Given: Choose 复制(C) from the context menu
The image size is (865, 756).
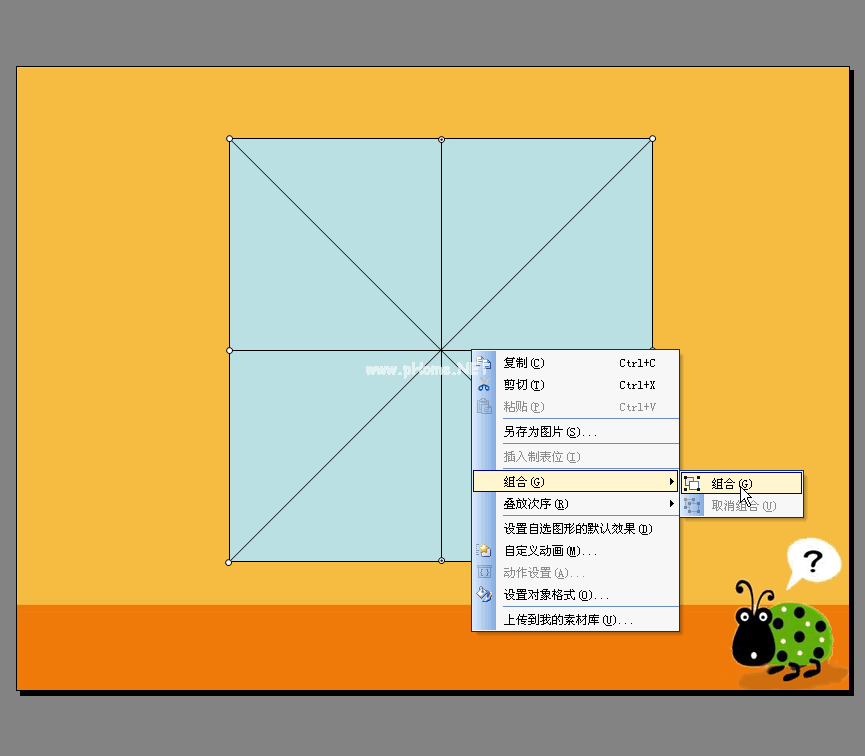Looking at the screenshot, I should coord(576,363).
